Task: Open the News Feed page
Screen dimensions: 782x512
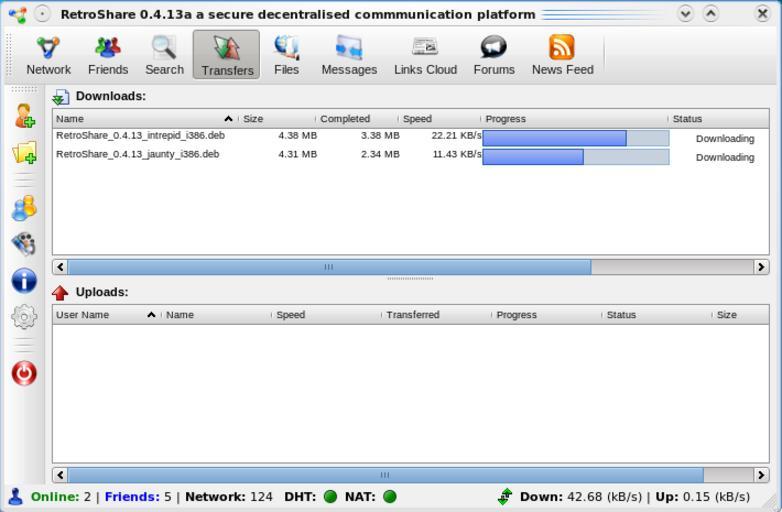Action: coord(562,55)
